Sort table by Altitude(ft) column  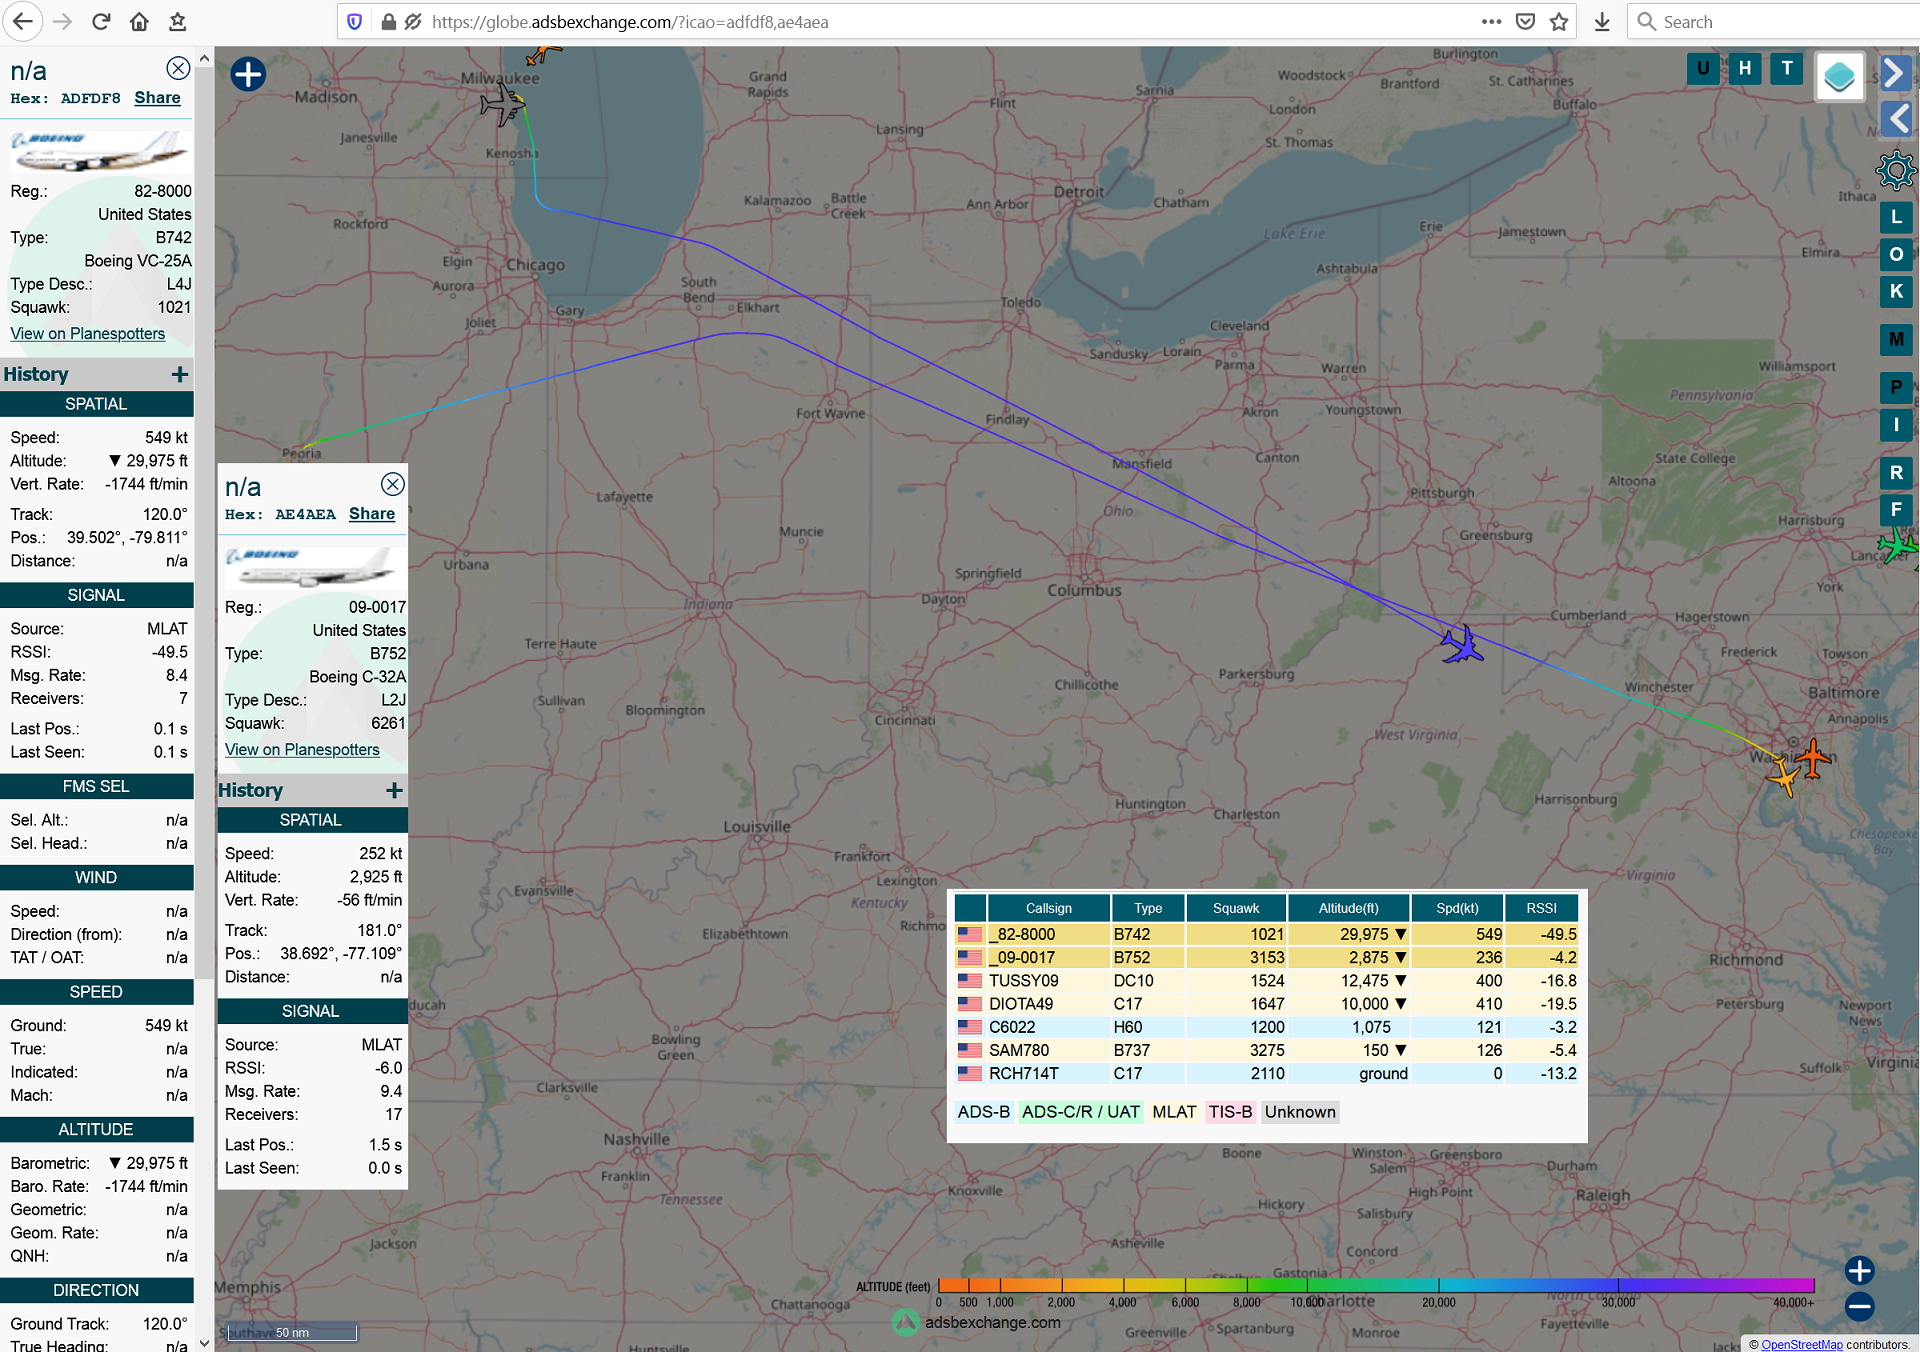1348,908
